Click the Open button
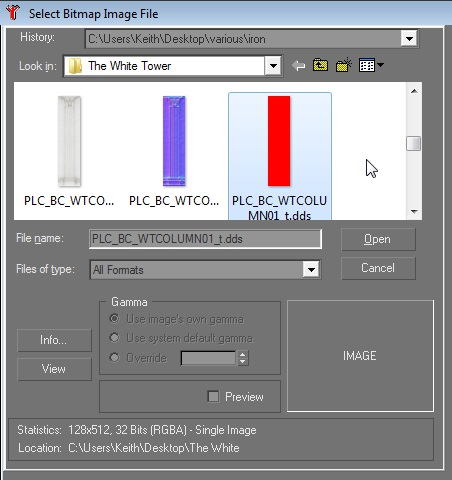 click(378, 239)
